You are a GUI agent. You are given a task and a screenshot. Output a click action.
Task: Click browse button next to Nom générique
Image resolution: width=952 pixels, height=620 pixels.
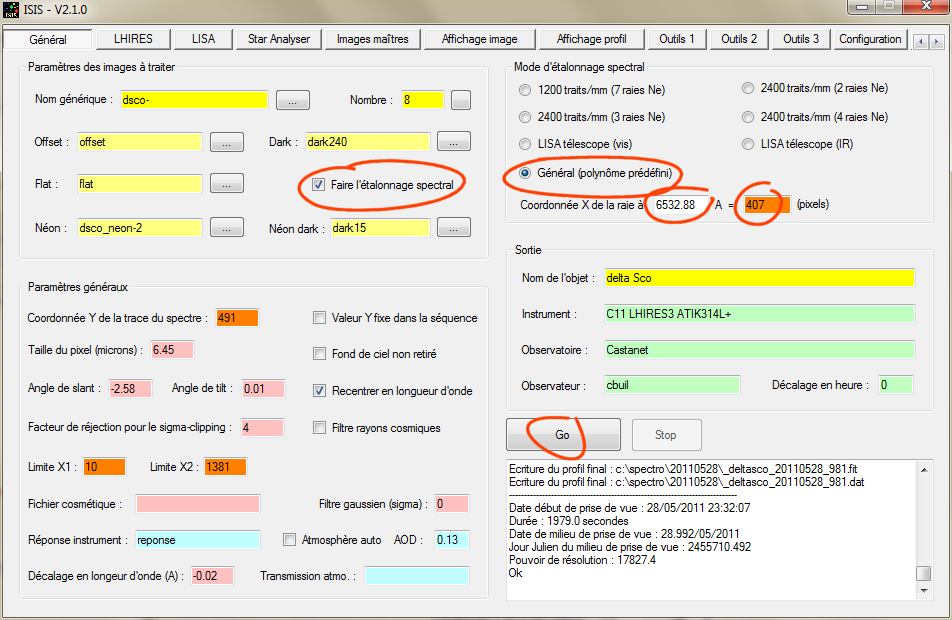click(x=293, y=100)
